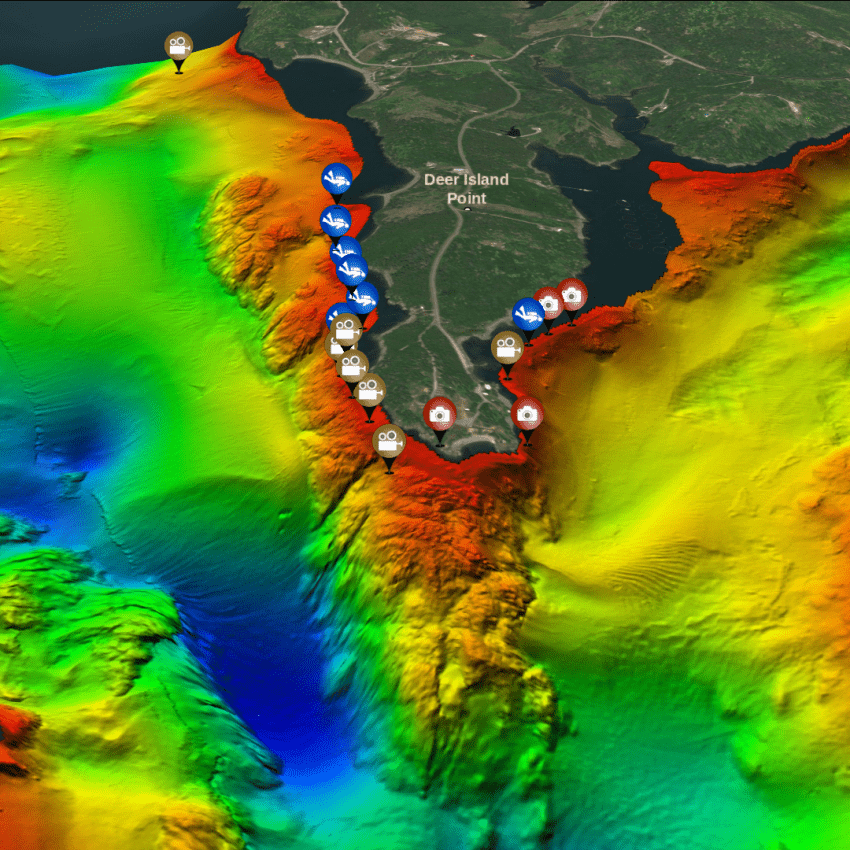Open the third video marker in the west cluster
Viewport: 850px width, 850px height.
[x=352, y=365]
